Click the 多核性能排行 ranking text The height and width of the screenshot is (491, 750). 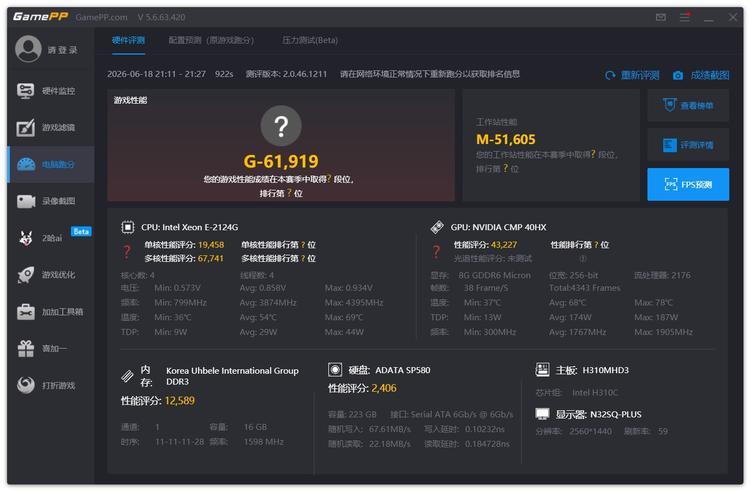(x=278, y=258)
